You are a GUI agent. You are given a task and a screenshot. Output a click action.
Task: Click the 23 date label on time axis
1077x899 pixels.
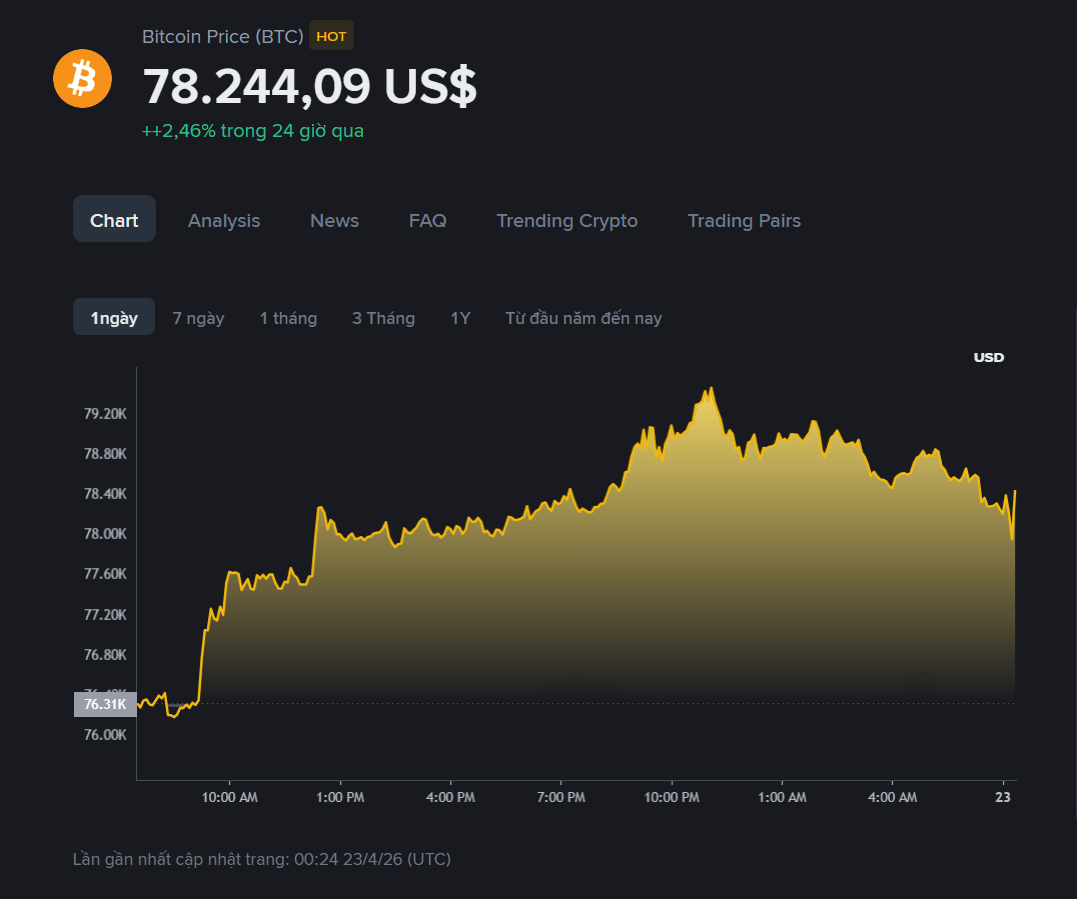point(1003,797)
